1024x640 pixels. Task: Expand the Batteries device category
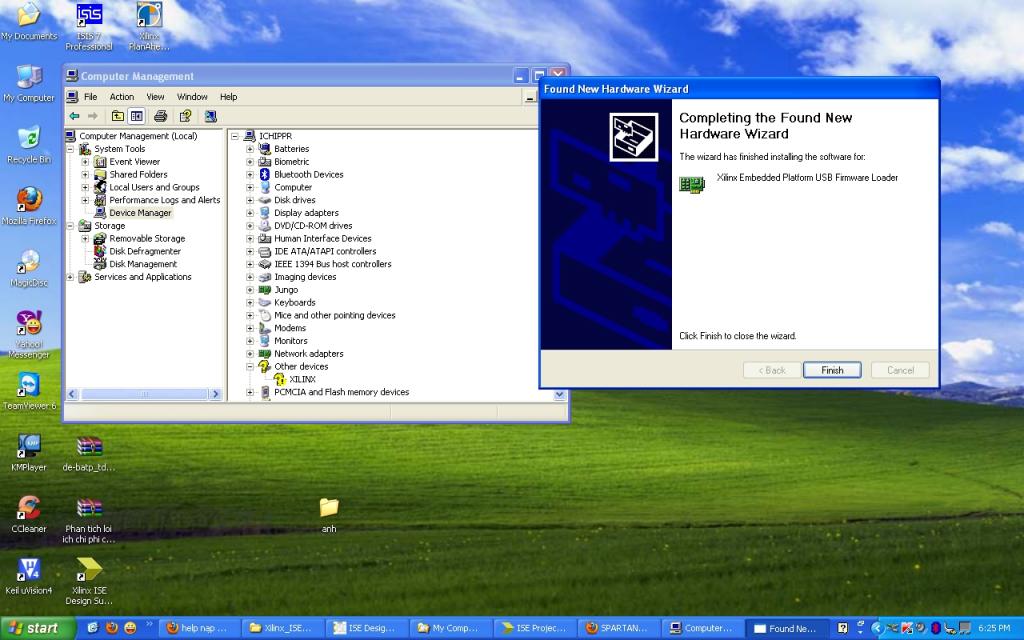[x=249, y=149]
